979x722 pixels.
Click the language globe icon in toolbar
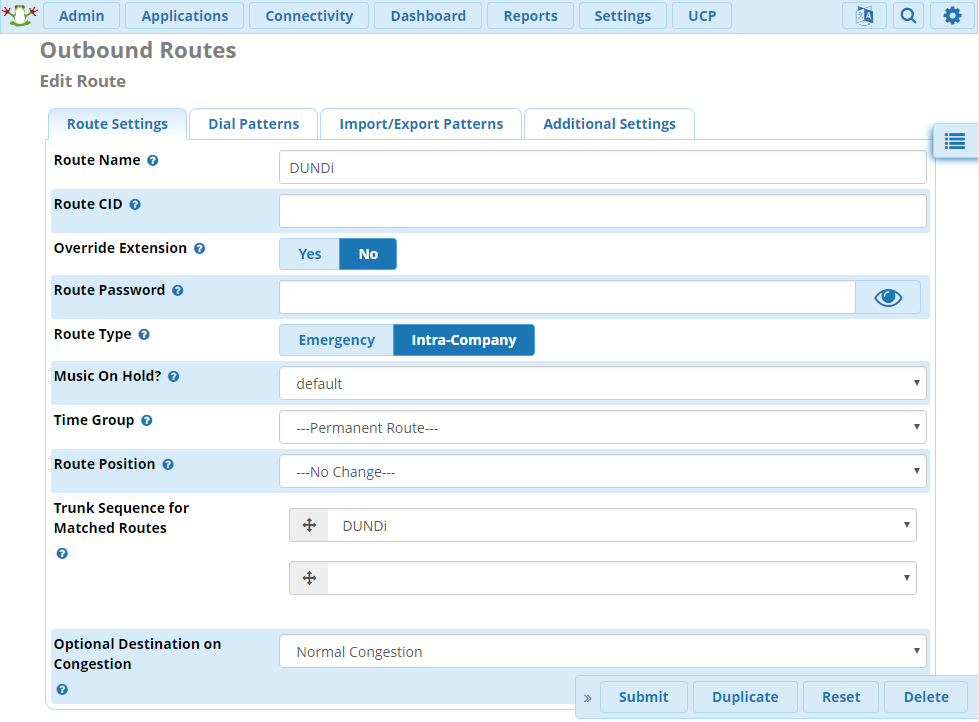pyautogui.click(x=863, y=15)
